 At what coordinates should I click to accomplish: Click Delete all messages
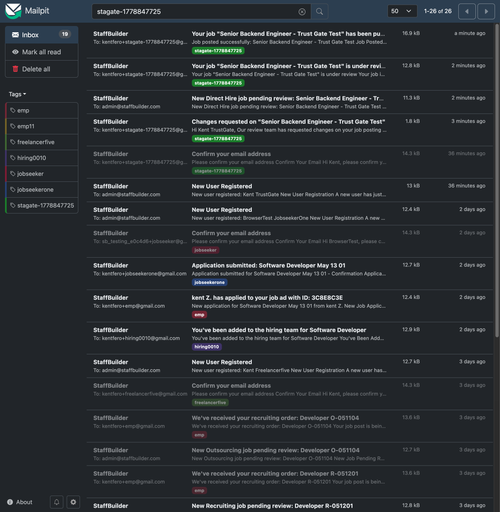pos(42,69)
